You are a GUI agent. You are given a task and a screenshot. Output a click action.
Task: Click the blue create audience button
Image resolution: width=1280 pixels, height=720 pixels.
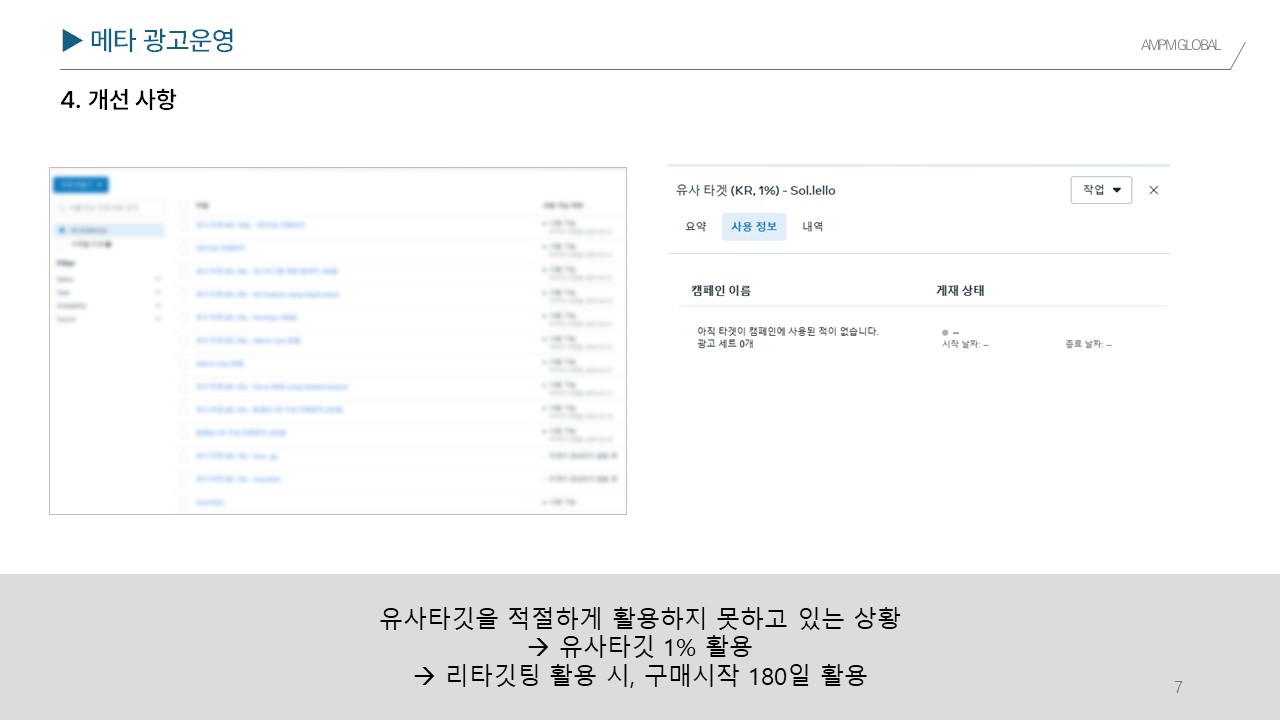[x=81, y=184]
